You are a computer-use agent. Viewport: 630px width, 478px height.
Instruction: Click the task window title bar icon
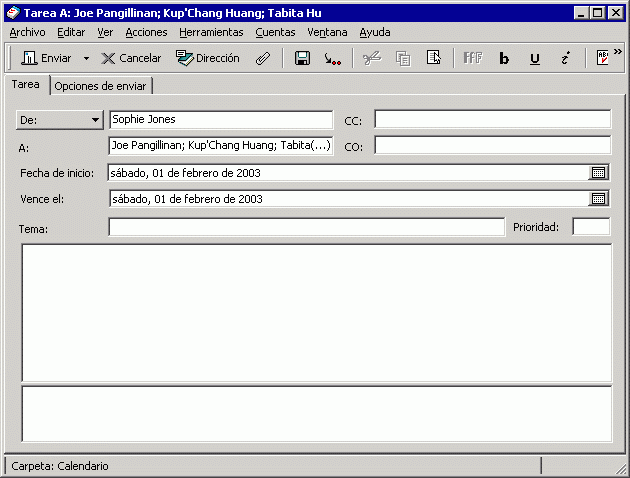[13, 13]
